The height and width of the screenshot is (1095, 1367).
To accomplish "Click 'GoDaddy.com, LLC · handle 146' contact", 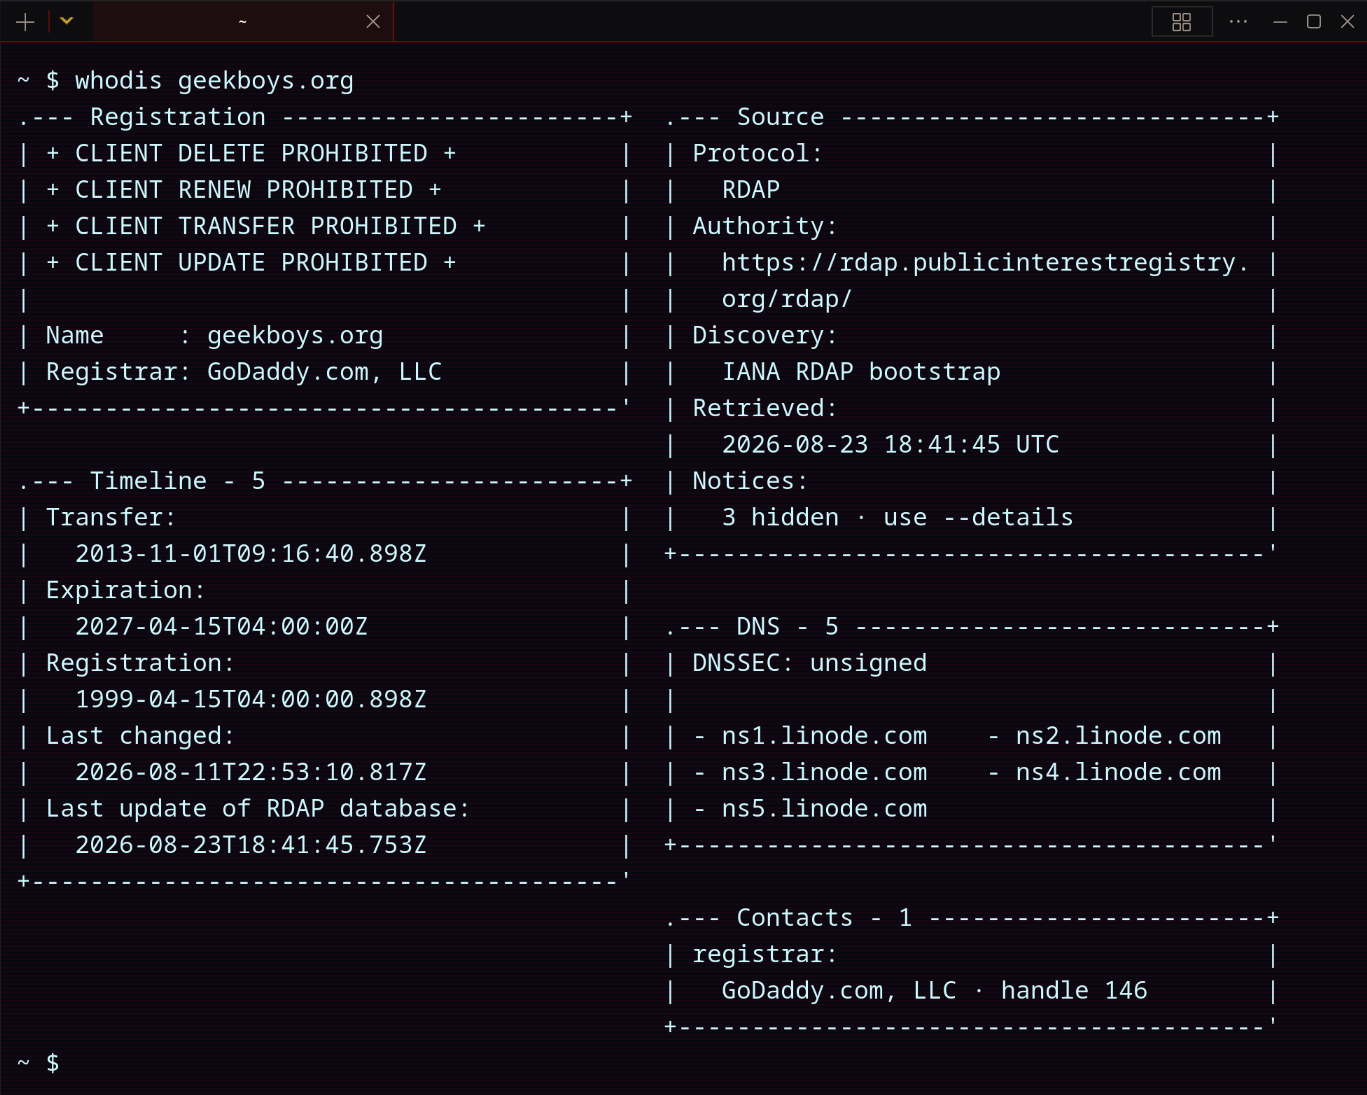I will click(935, 991).
